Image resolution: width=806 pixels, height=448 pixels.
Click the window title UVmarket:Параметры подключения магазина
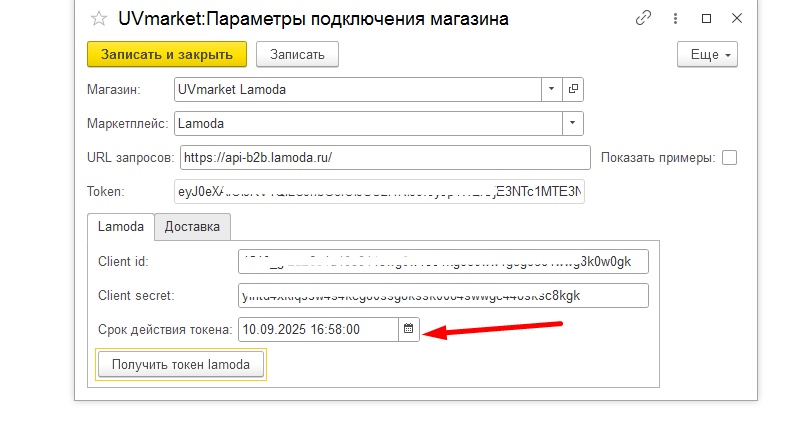[313, 19]
